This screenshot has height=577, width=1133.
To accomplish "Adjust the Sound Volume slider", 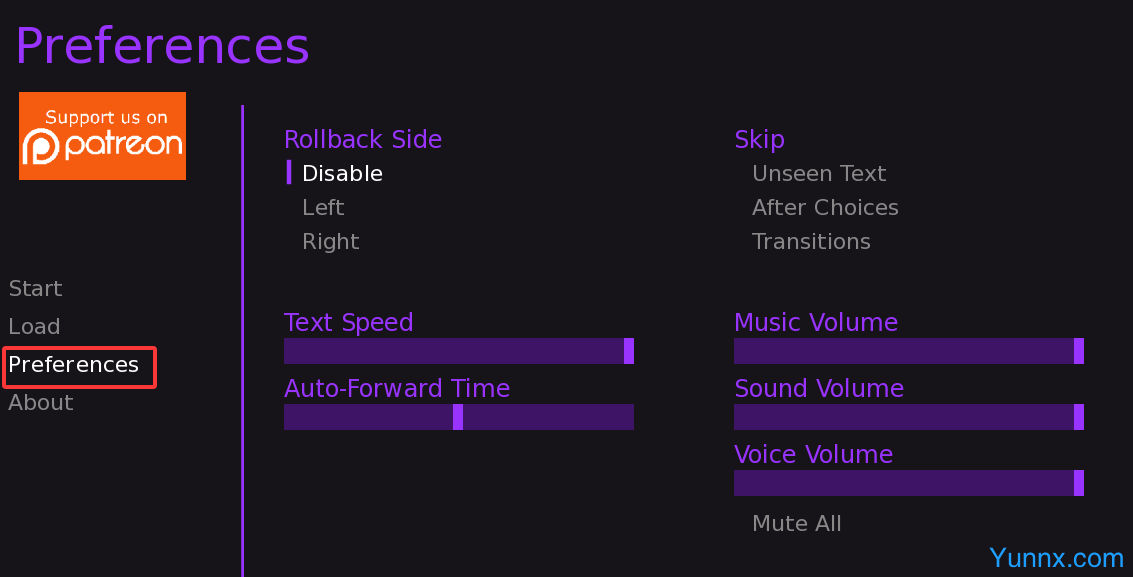I will click(x=904, y=417).
